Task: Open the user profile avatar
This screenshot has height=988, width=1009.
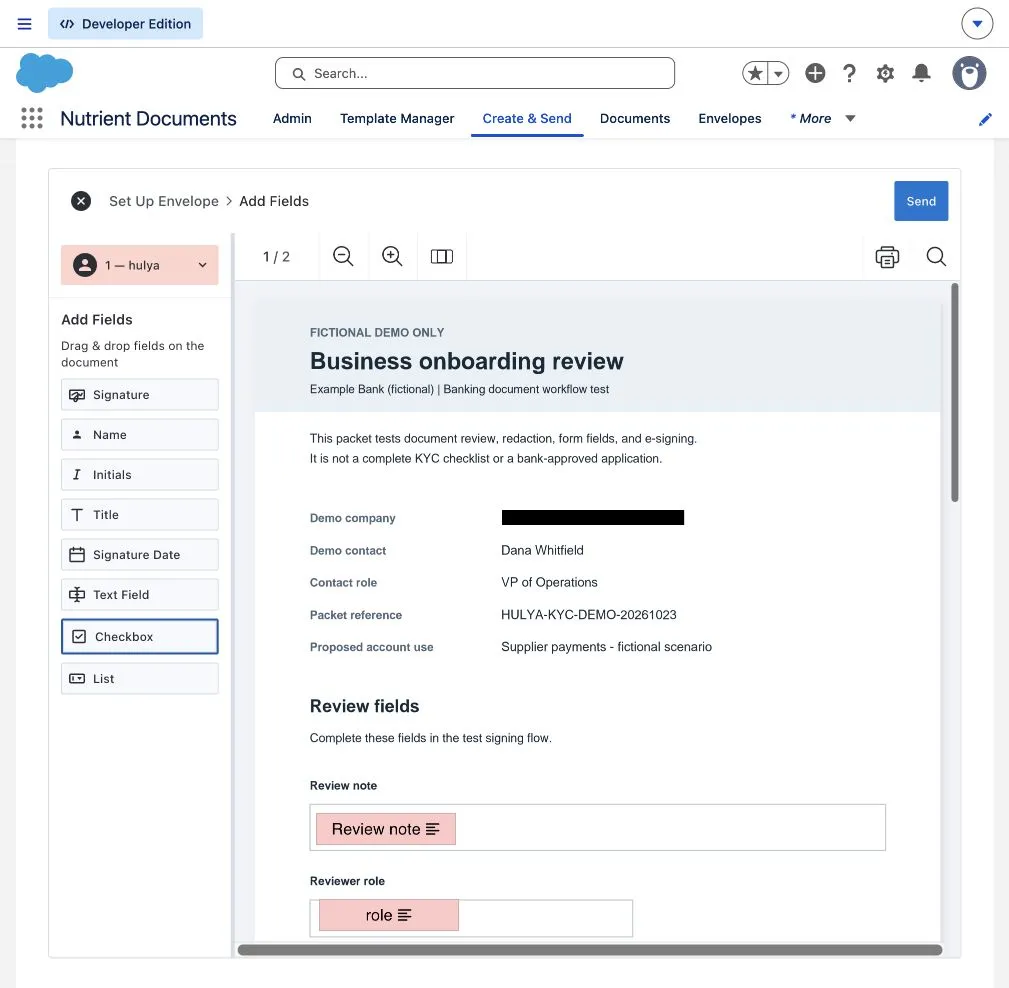Action: click(969, 73)
